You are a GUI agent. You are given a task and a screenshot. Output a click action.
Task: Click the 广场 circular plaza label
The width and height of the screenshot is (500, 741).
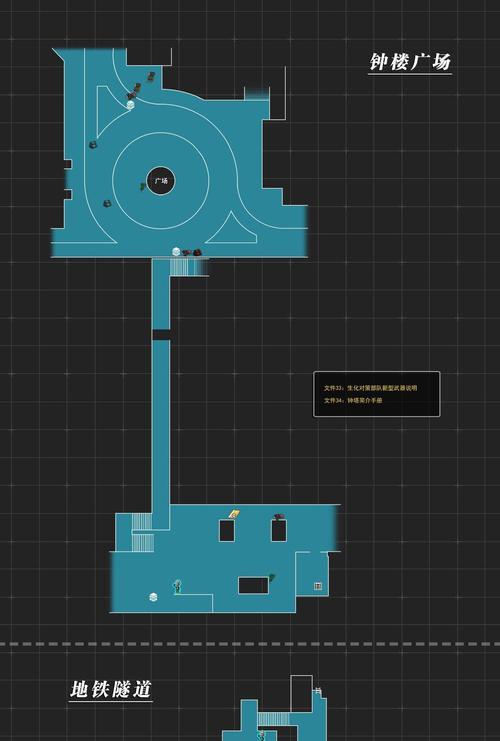click(x=161, y=181)
